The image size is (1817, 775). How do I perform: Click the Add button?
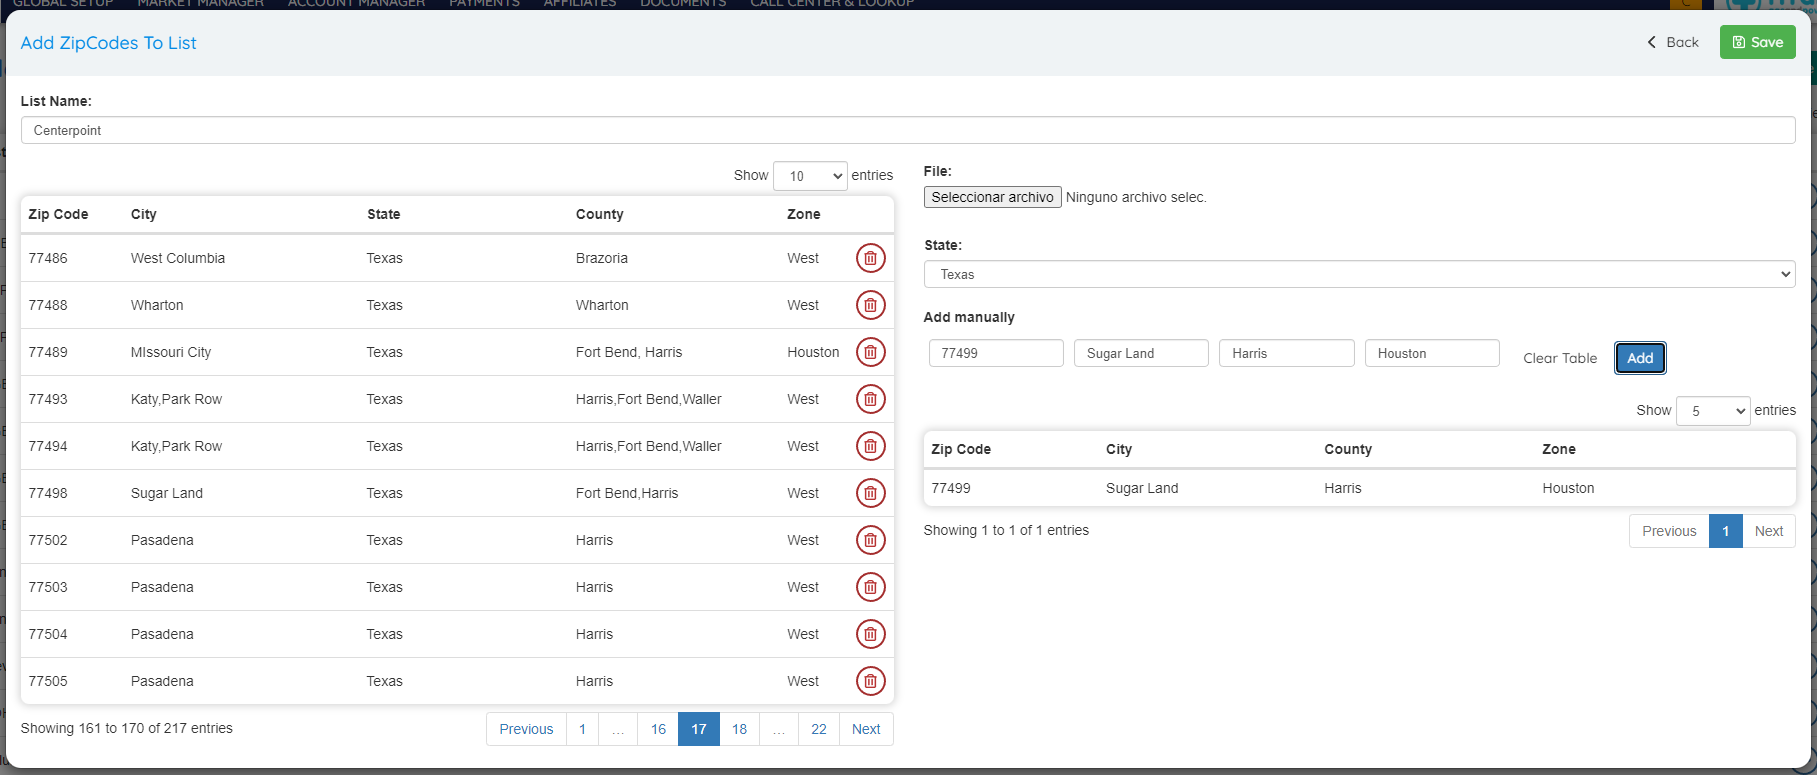coord(1640,358)
